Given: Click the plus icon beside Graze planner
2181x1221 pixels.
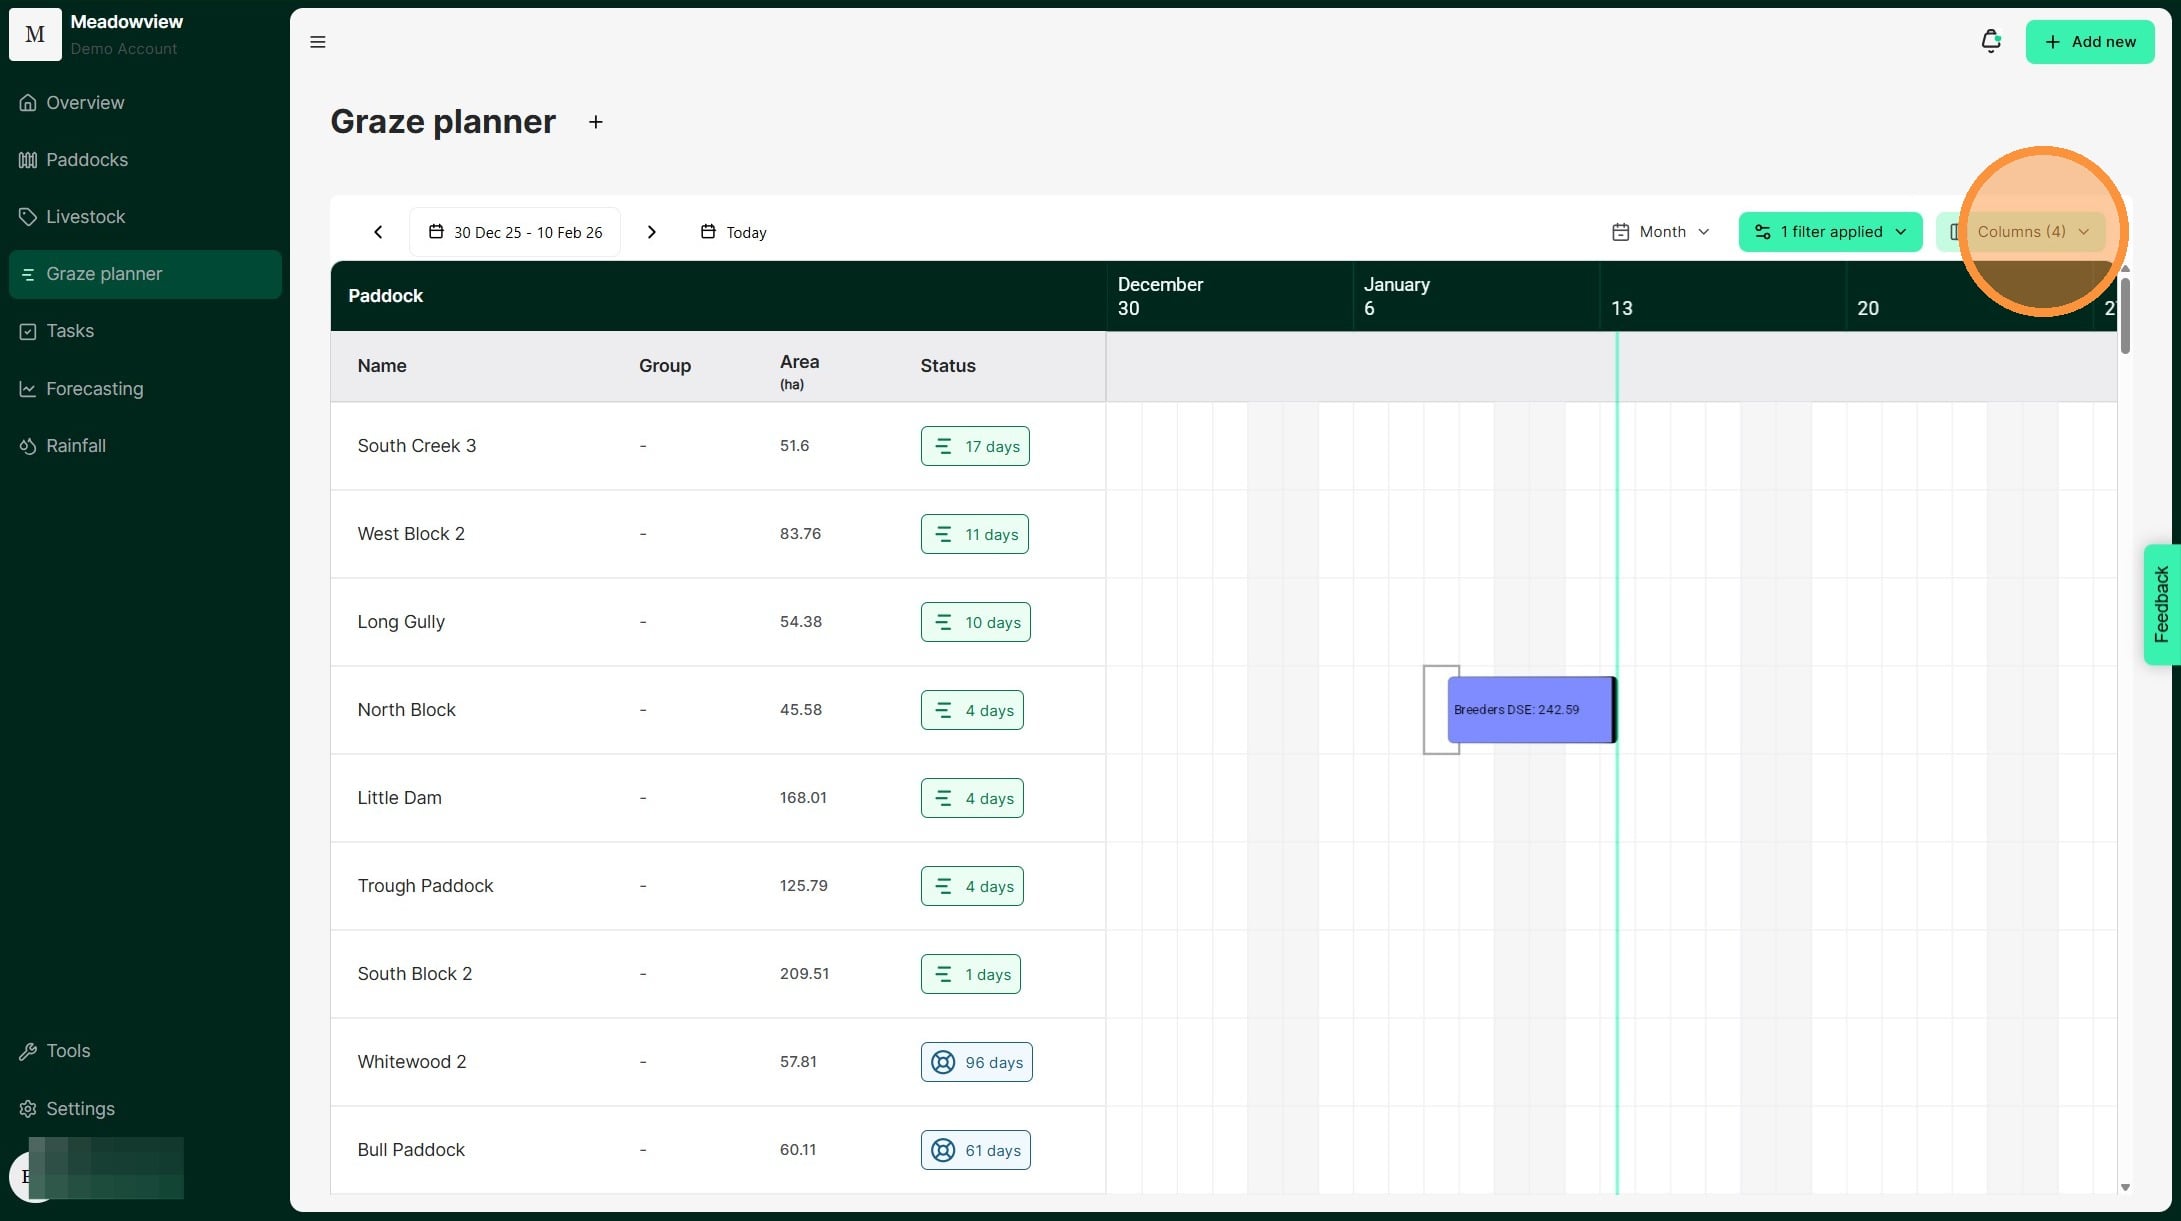Looking at the screenshot, I should tap(596, 122).
